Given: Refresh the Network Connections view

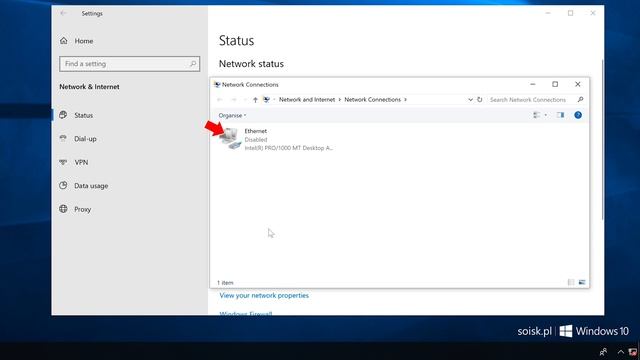Looking at the screenshot, I should [480, 100].
